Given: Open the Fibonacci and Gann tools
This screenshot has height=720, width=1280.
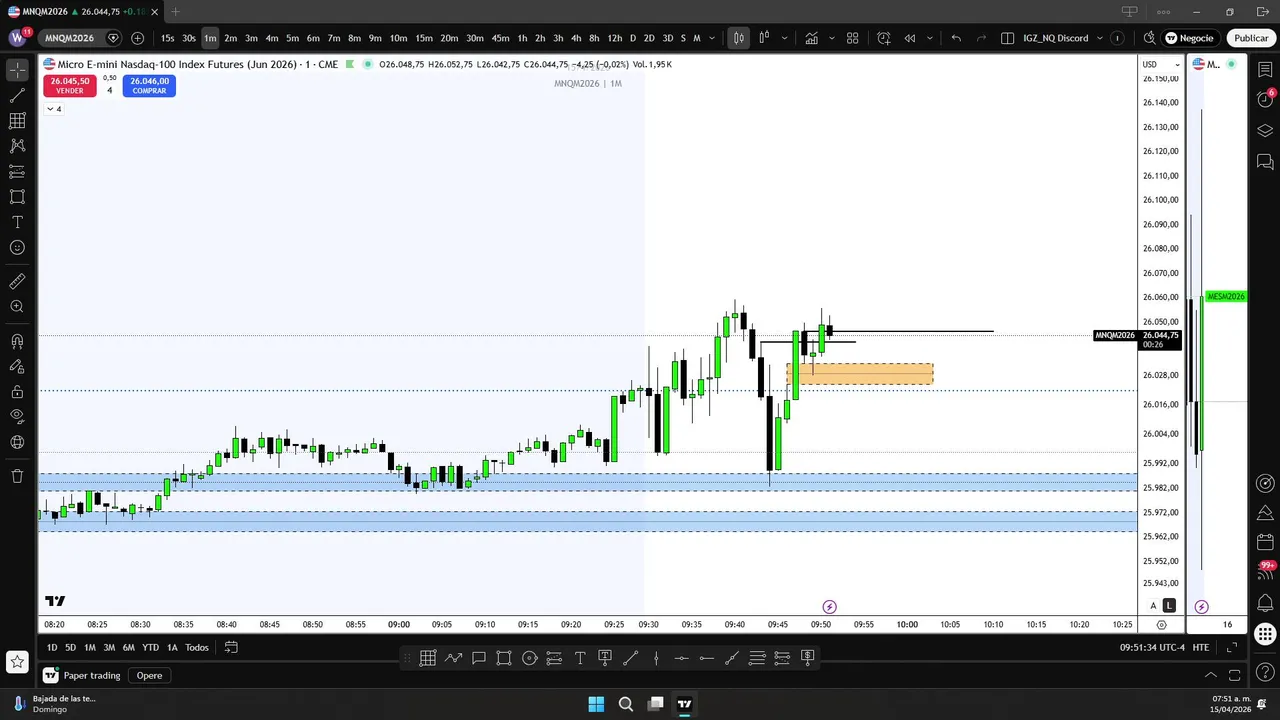Looking at the screenshot, I should click(17, 121).
